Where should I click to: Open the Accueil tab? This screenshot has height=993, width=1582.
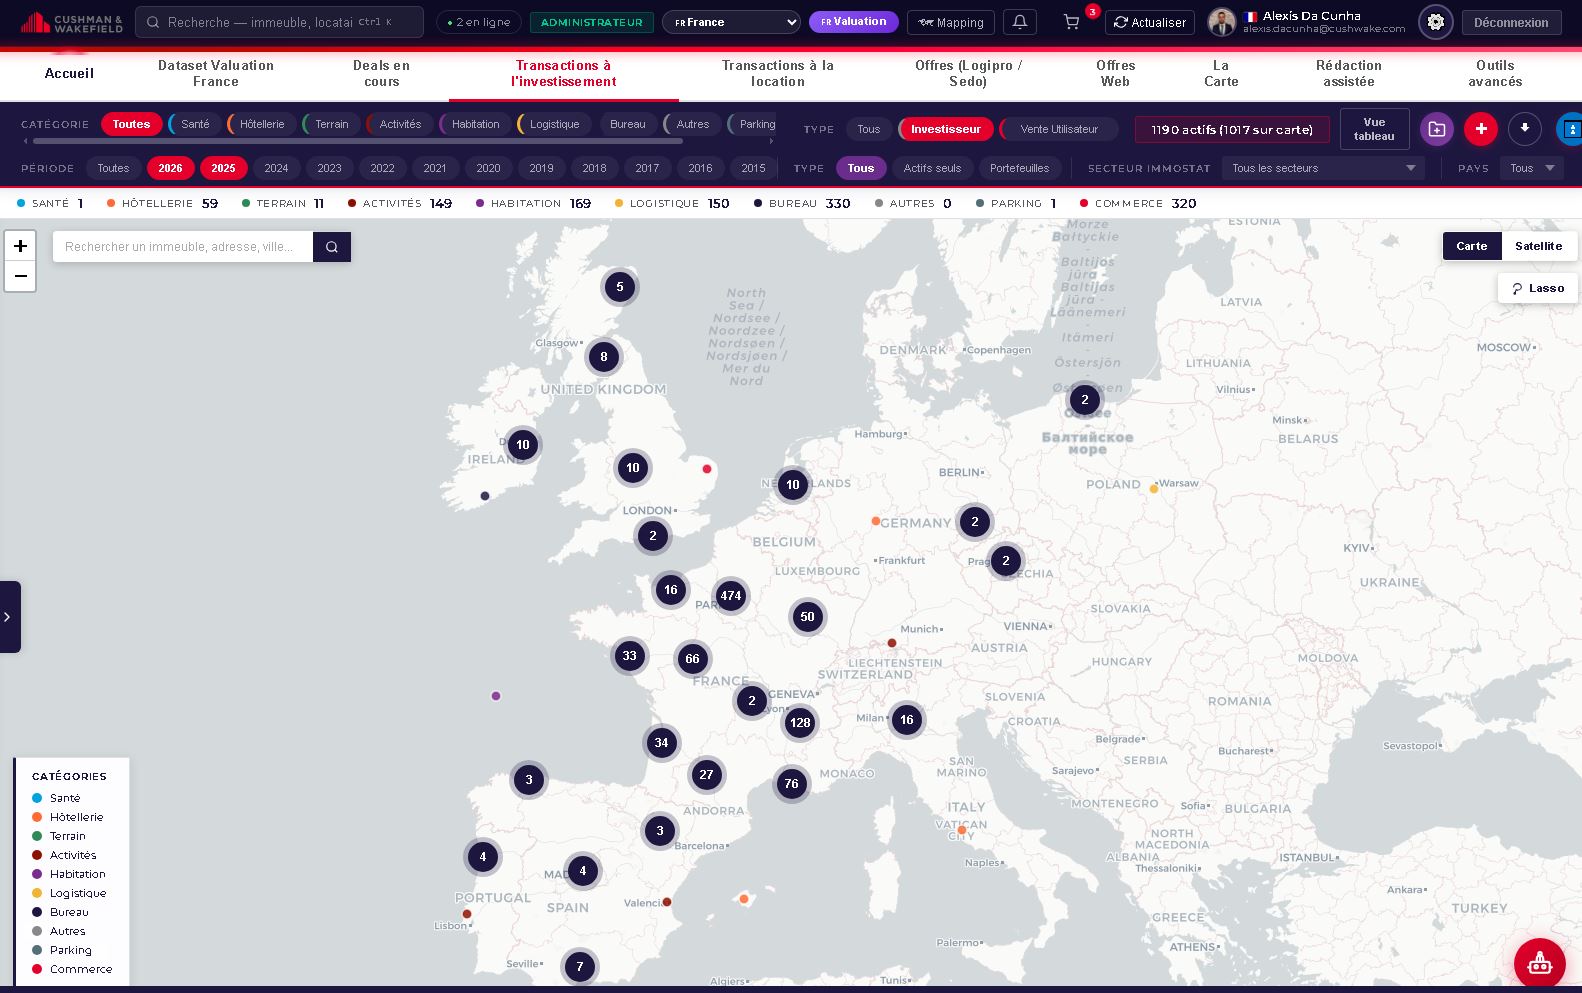[69, 73]
